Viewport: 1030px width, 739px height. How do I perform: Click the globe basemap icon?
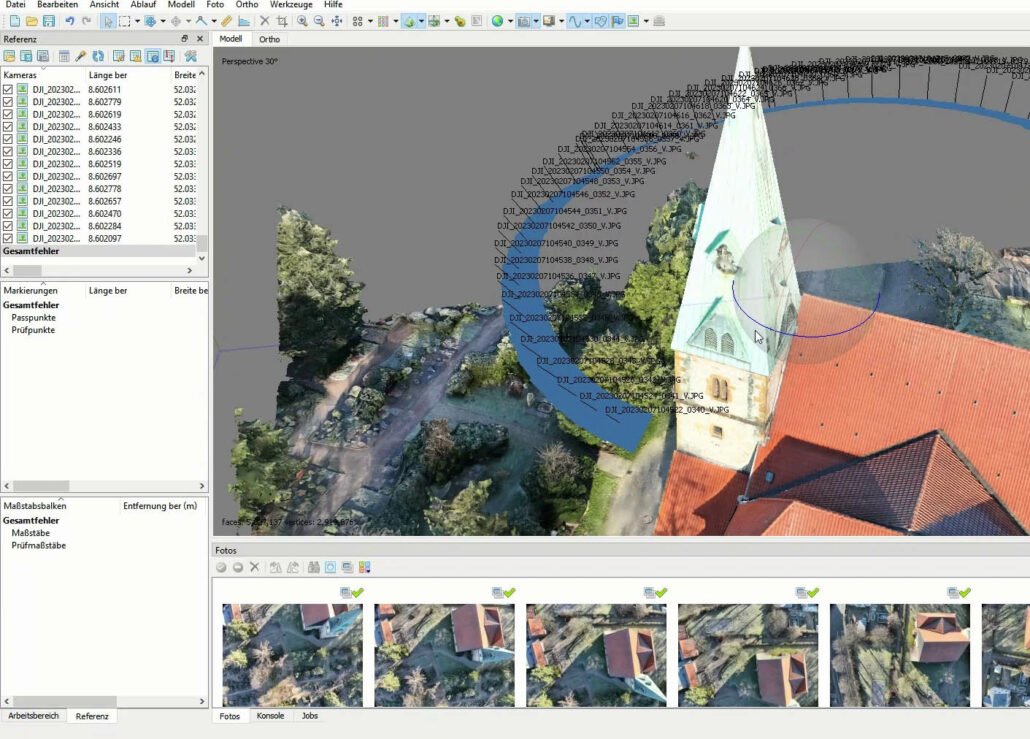[x=497, y=21]
